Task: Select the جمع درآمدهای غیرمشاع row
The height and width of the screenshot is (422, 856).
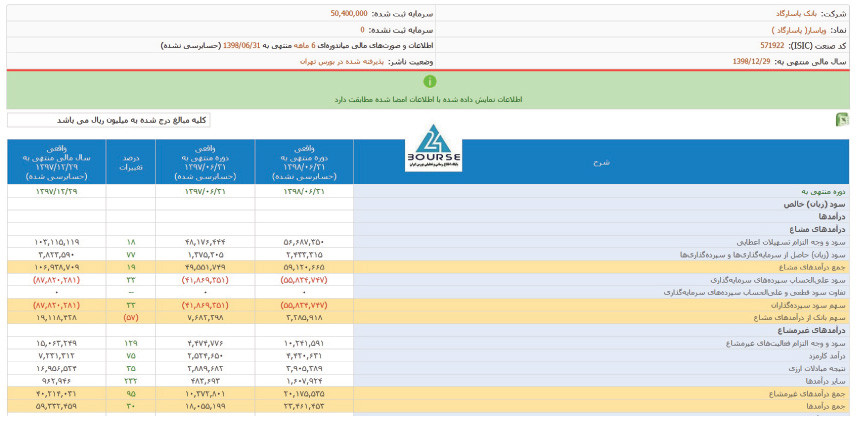Action: point(600,392)
